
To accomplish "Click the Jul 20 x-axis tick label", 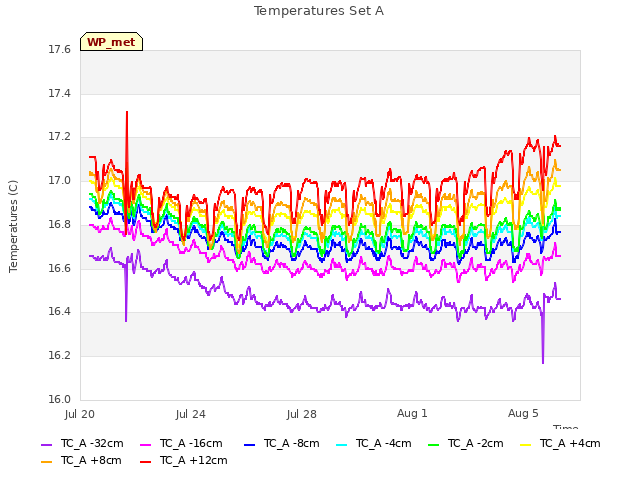I will (x=80, y=414).
